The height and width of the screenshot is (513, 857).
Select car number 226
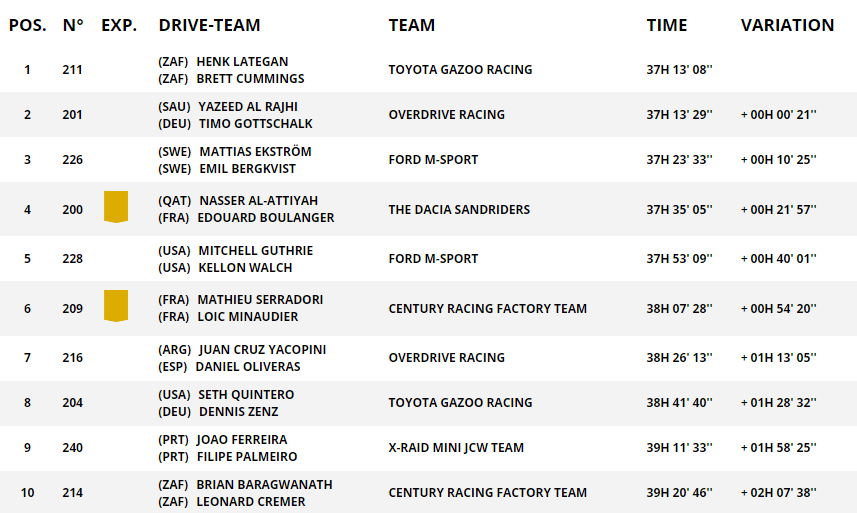pos(72,160)
